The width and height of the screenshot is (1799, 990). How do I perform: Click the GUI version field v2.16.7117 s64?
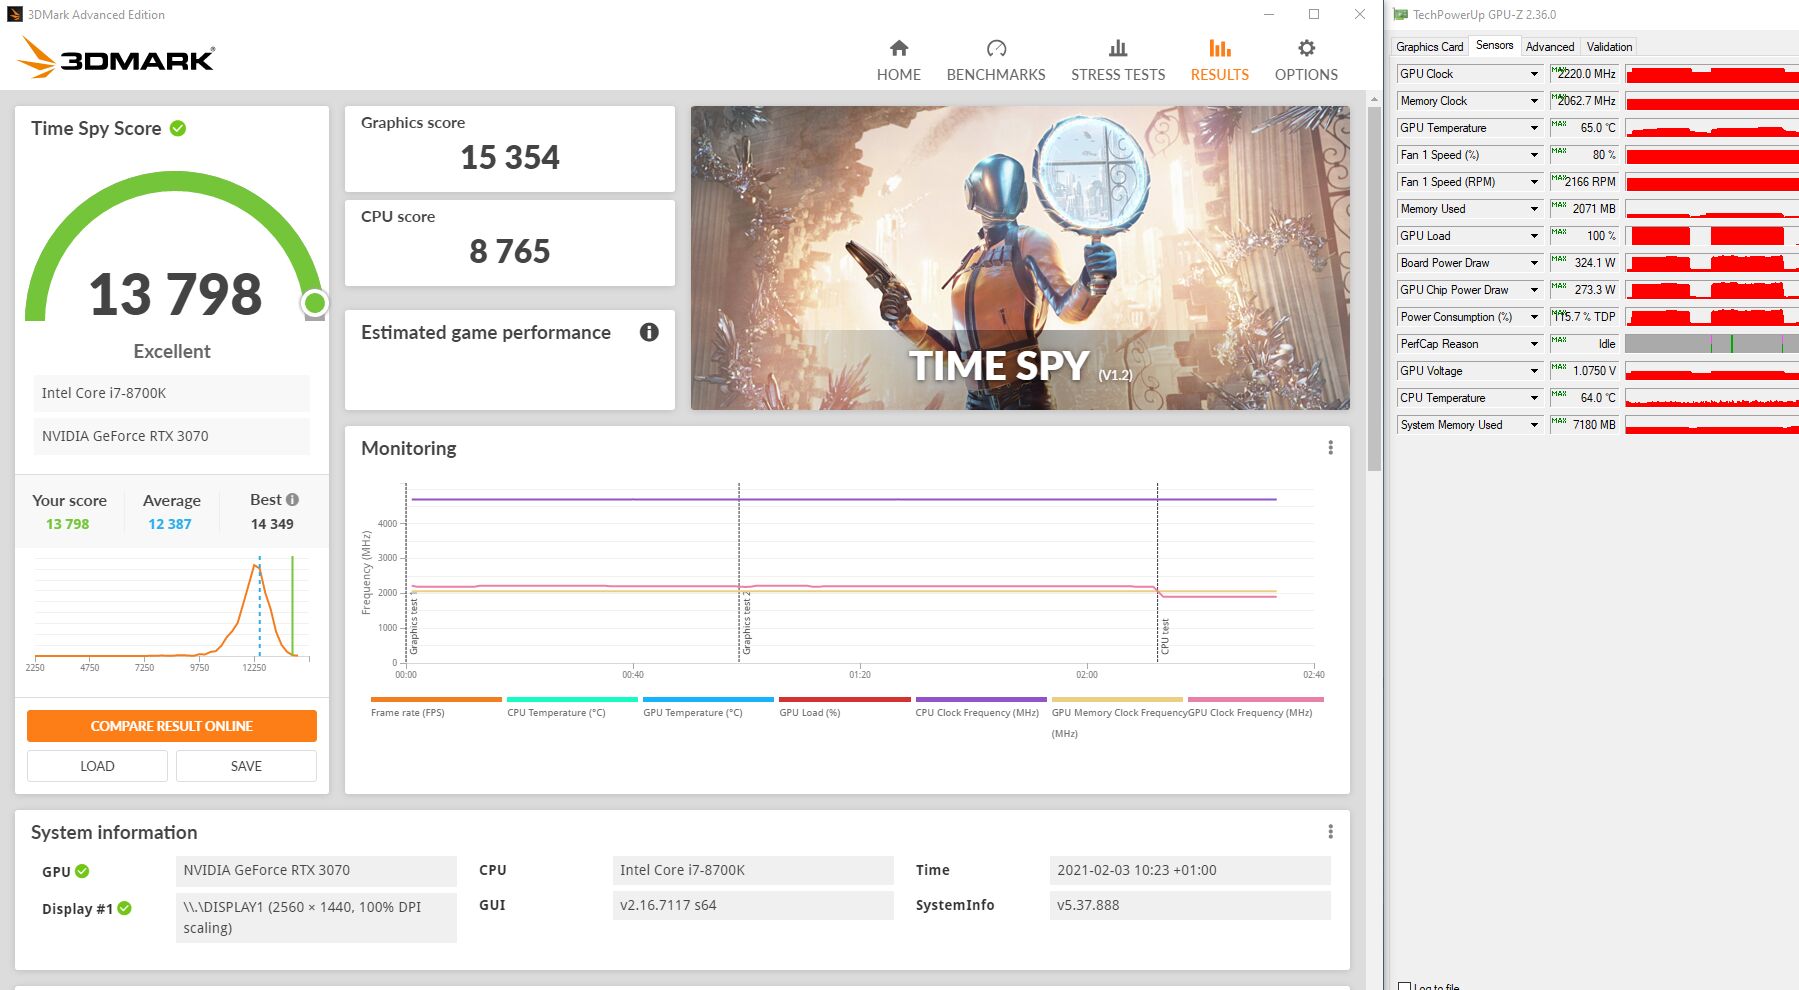[x=753, y=905]
